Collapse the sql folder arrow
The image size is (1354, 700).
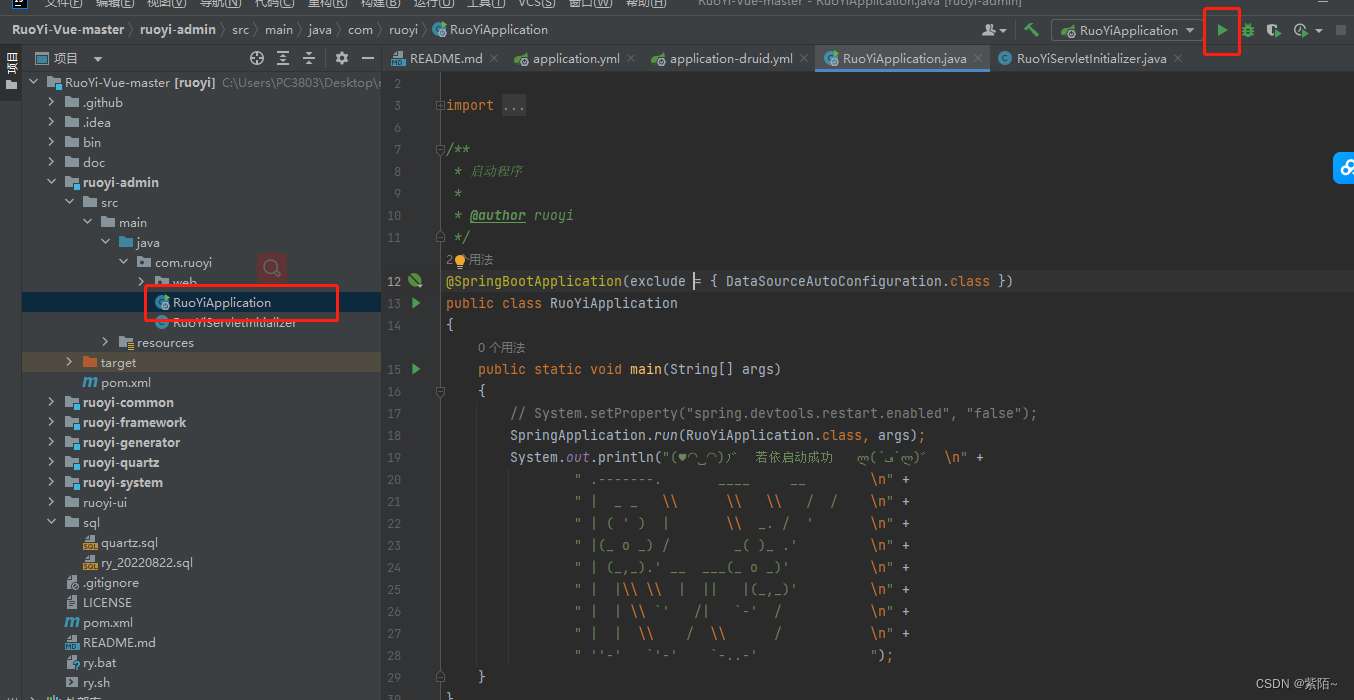(x=52, y=522)
